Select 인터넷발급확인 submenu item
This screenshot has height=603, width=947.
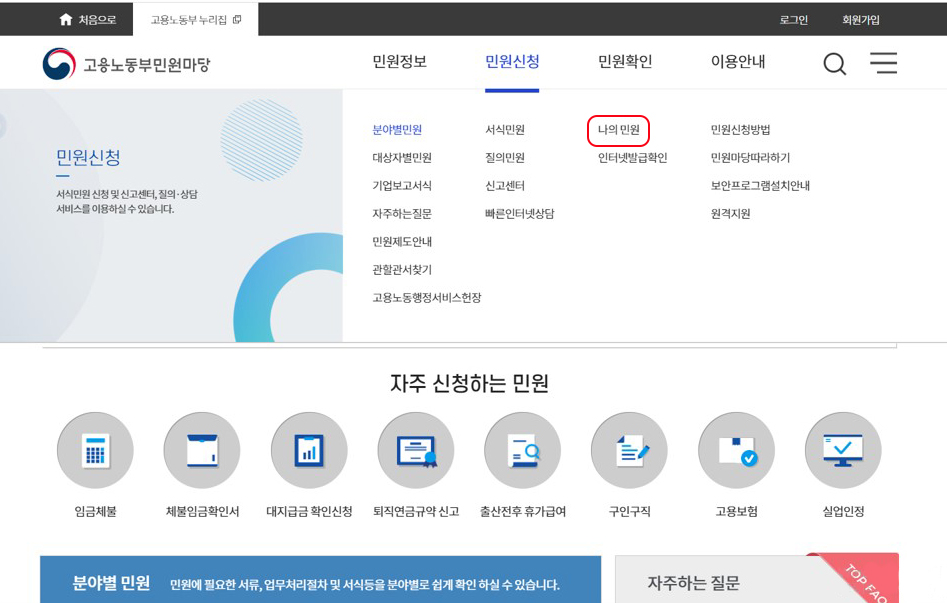[632, 158]
